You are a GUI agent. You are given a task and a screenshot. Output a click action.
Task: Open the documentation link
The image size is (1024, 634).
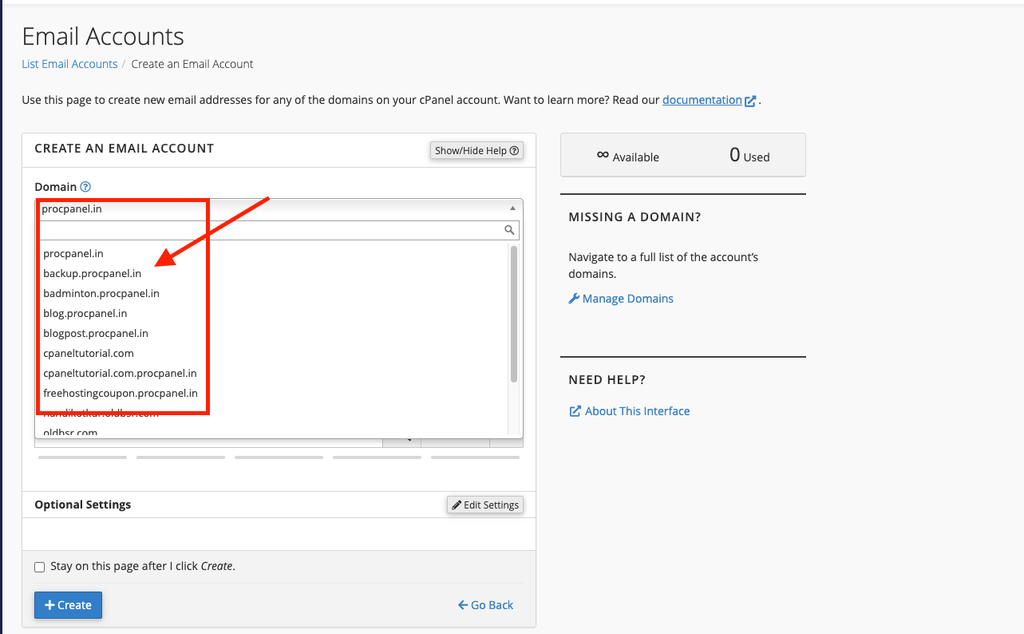(x=702, y=100)
